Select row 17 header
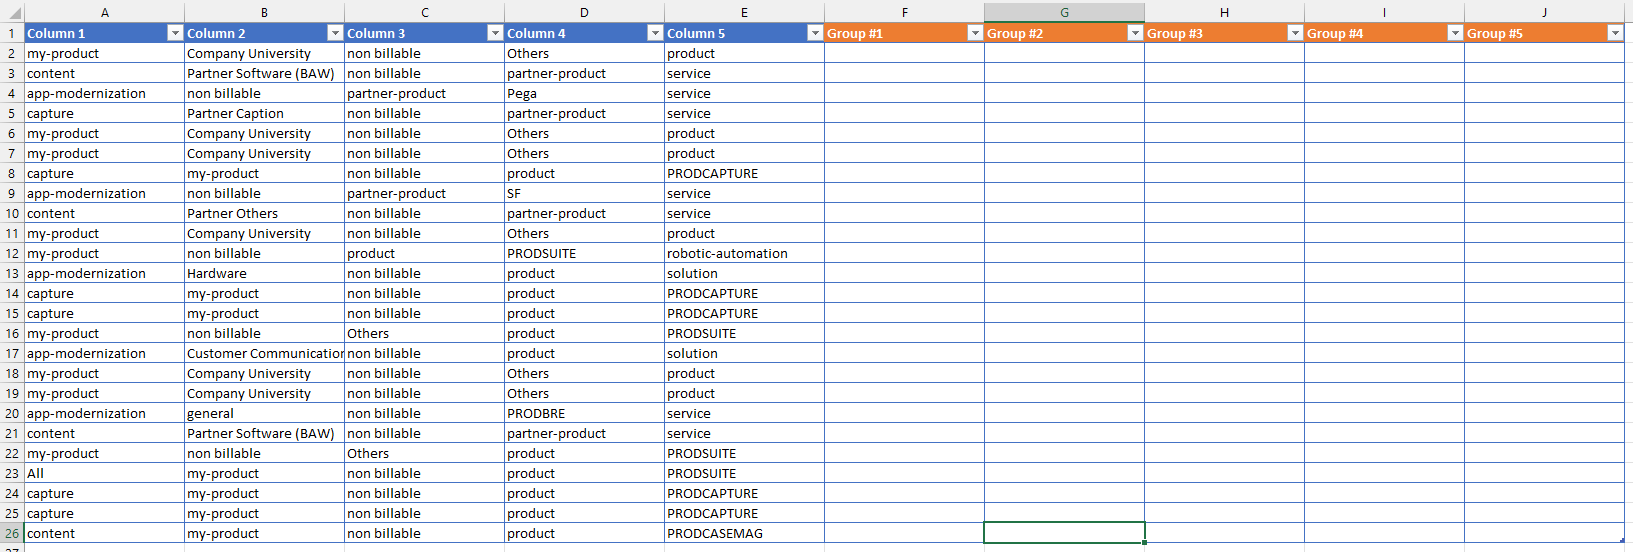 point(12,353)
